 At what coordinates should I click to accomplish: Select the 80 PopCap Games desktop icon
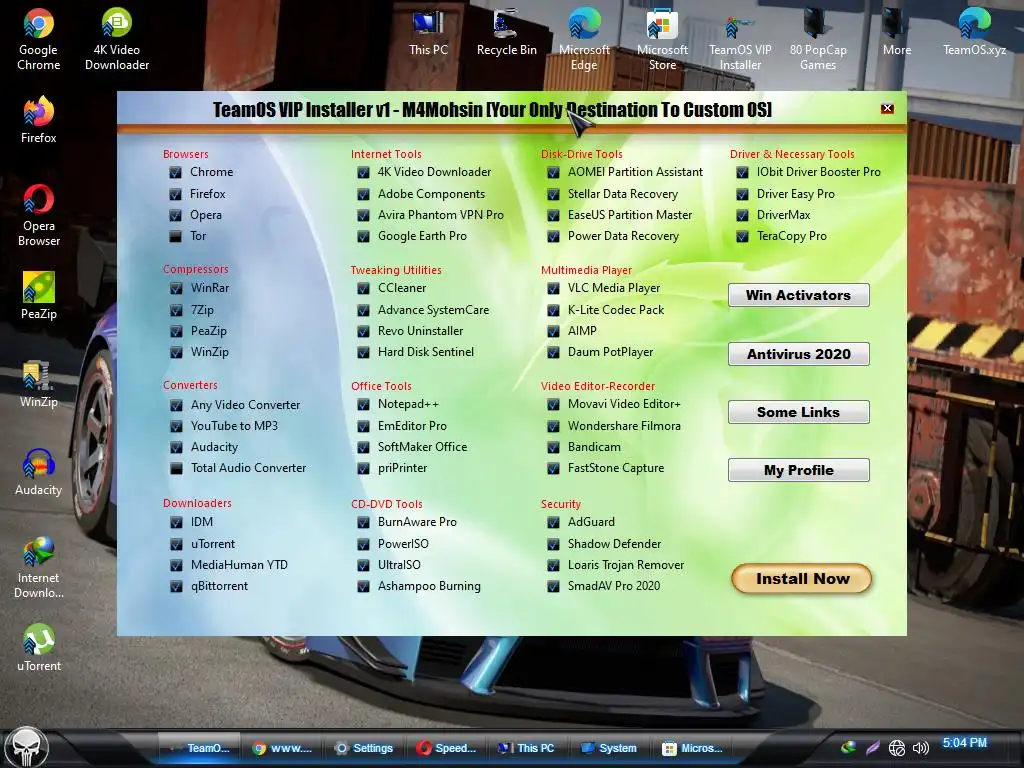[x=818, y=39]
